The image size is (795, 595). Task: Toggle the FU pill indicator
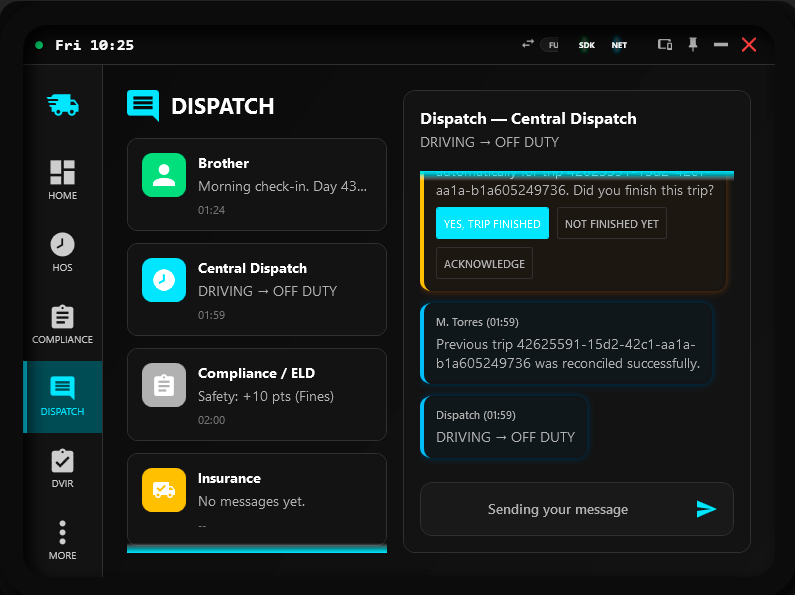[x=551, y=45]
